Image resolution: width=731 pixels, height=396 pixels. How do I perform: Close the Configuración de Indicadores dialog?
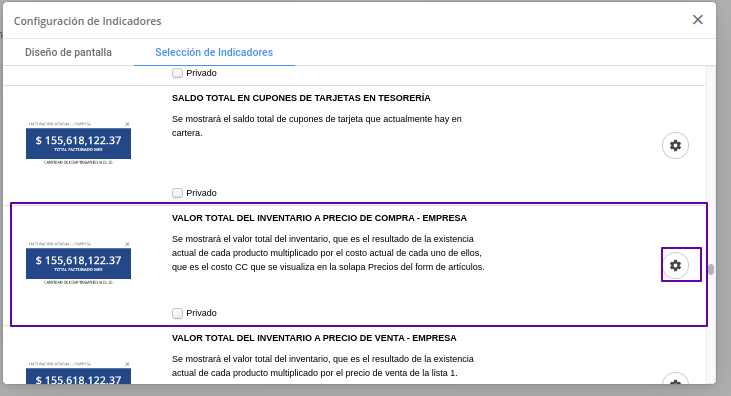tap(697, 20)
